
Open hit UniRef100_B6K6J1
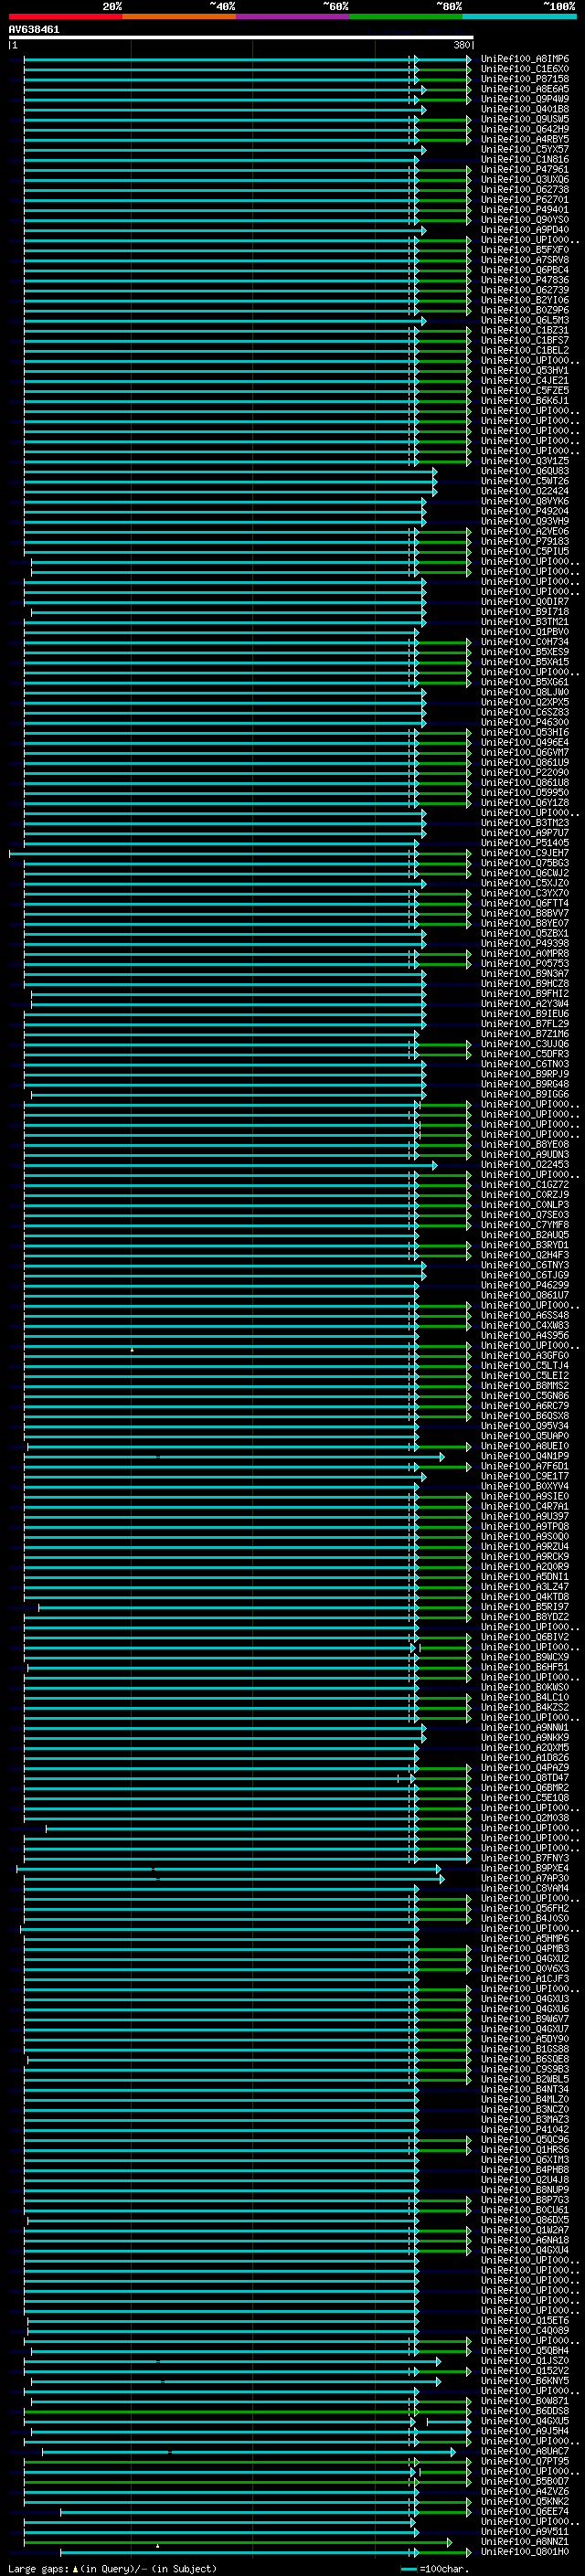click(525, 400)
